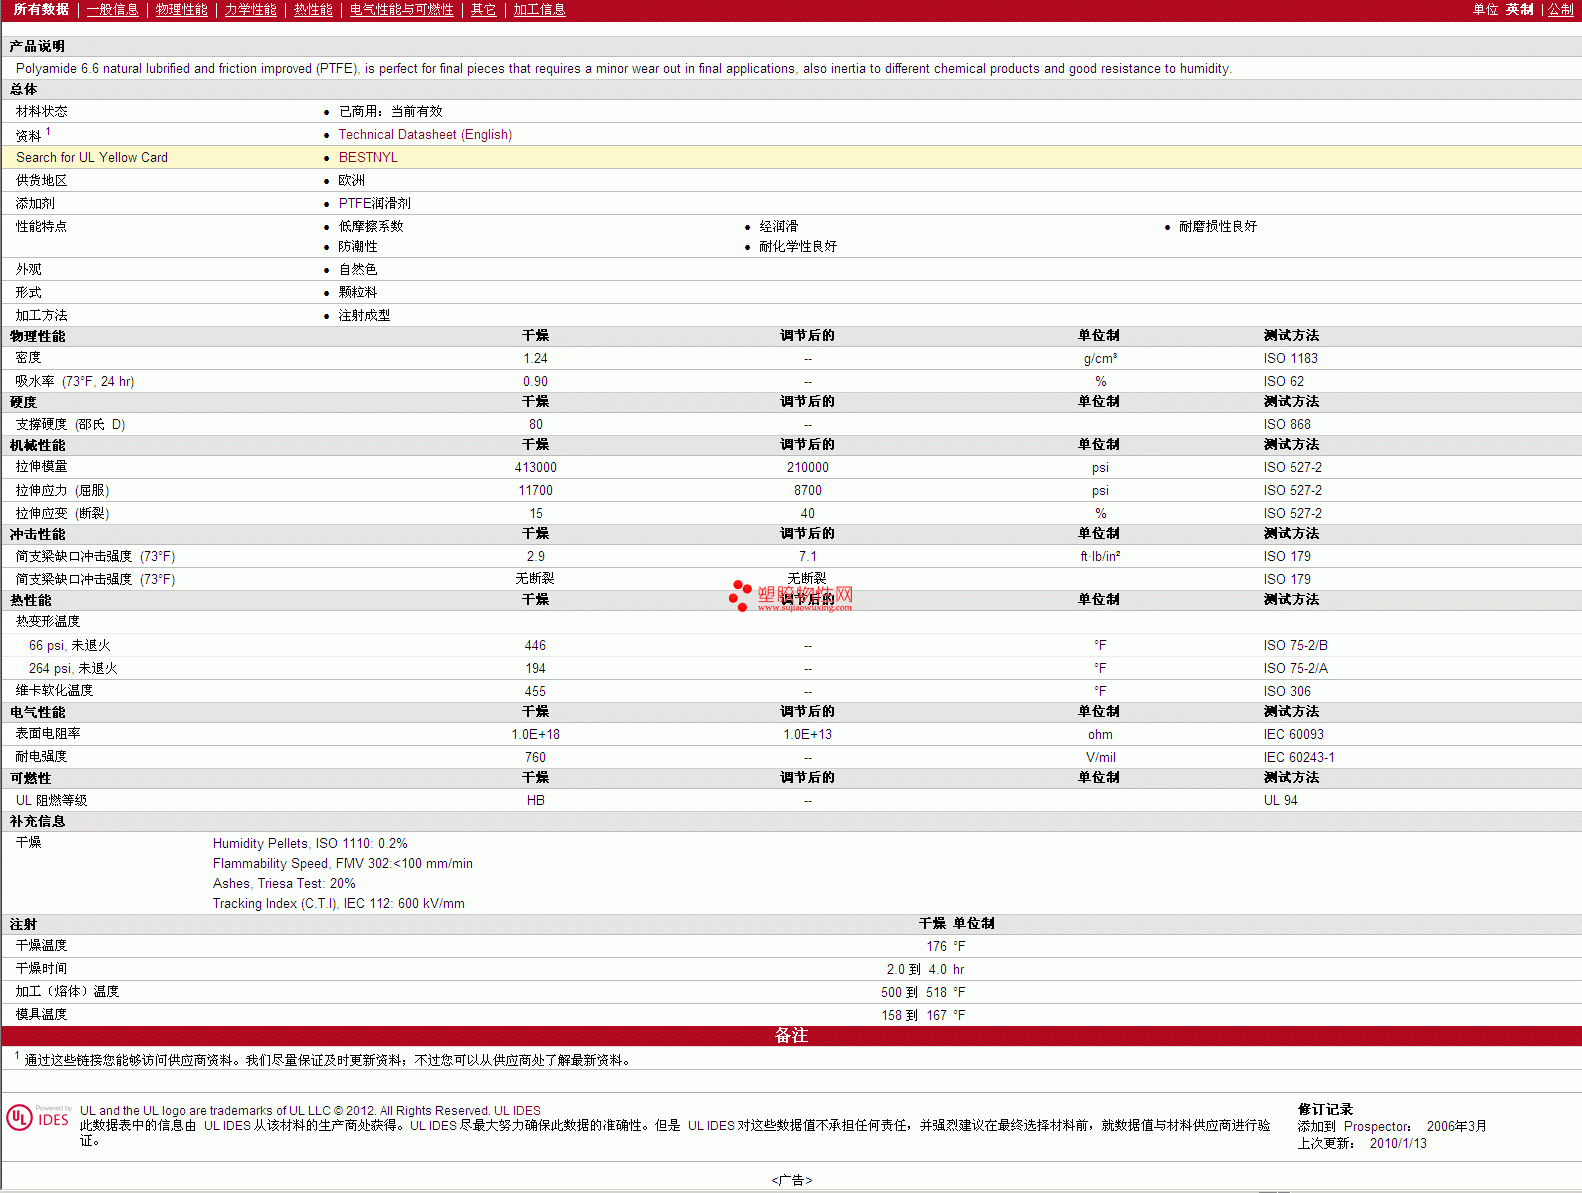Screen dimensions: 1582x1193
Task: Click the UL IDES link after 此数据表中的信息由
Action: (227, 1125)
